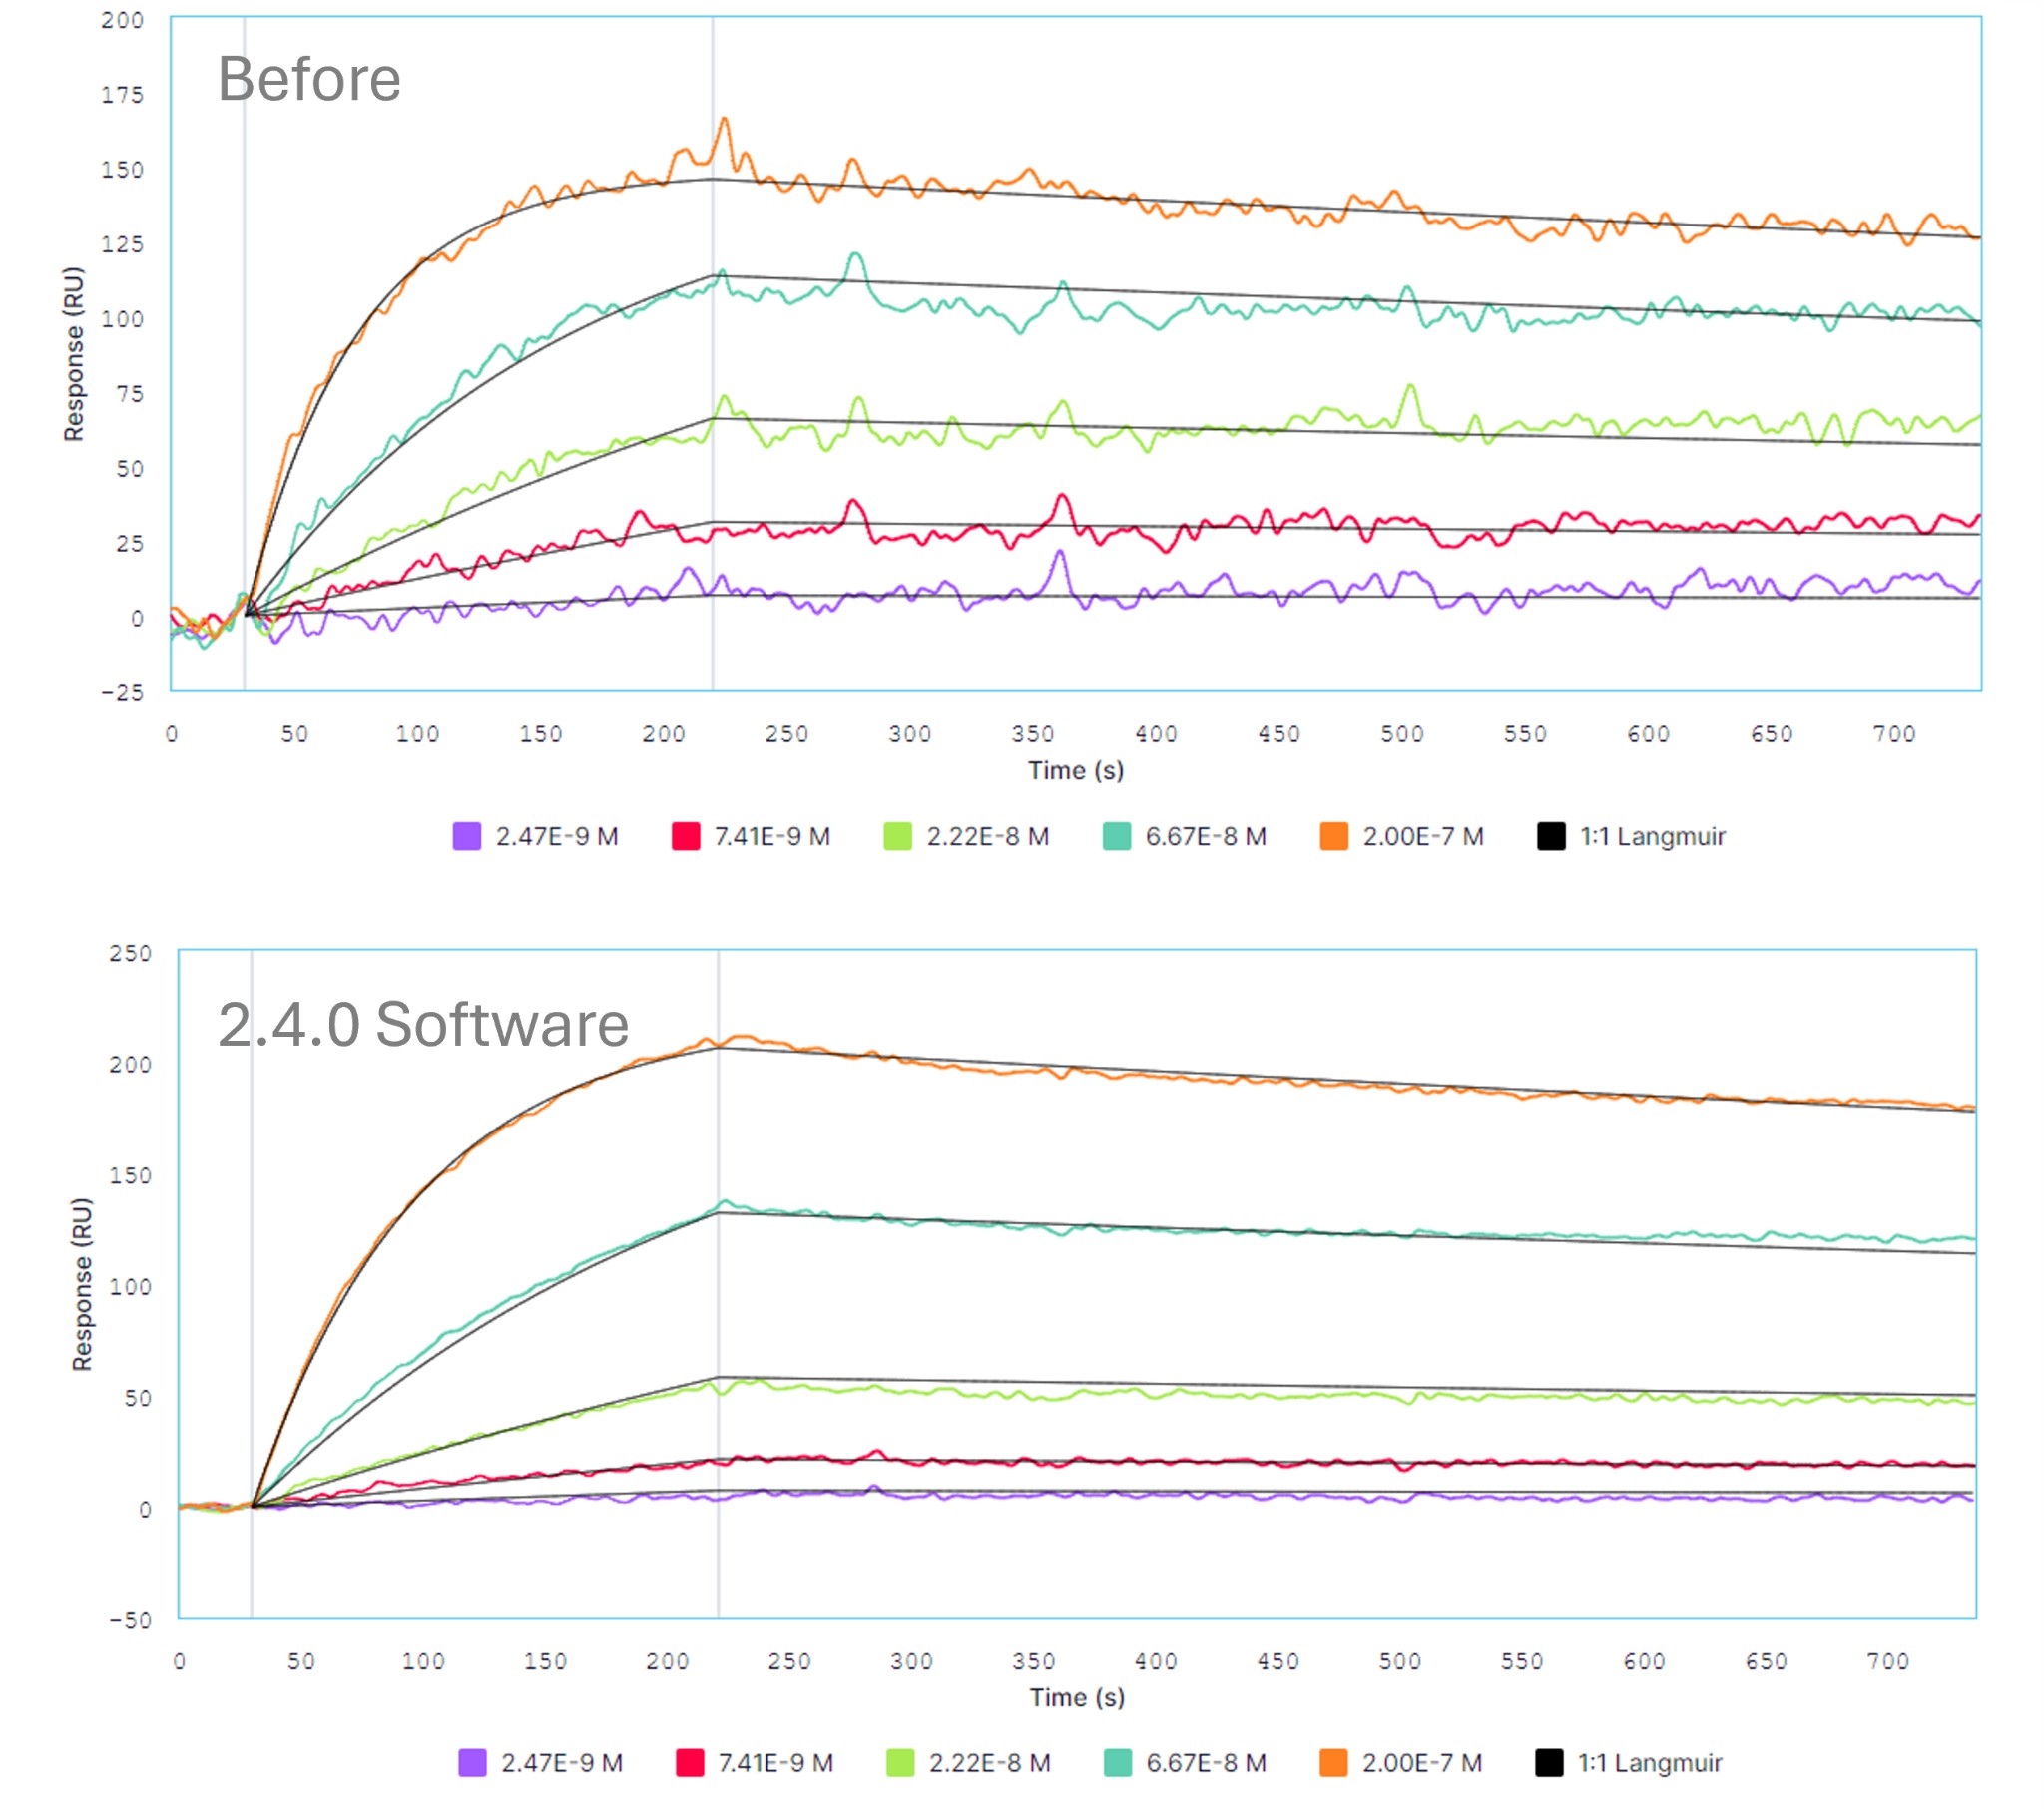Click bottom chart 'Time (s)' axis label

[1077, 1697]
